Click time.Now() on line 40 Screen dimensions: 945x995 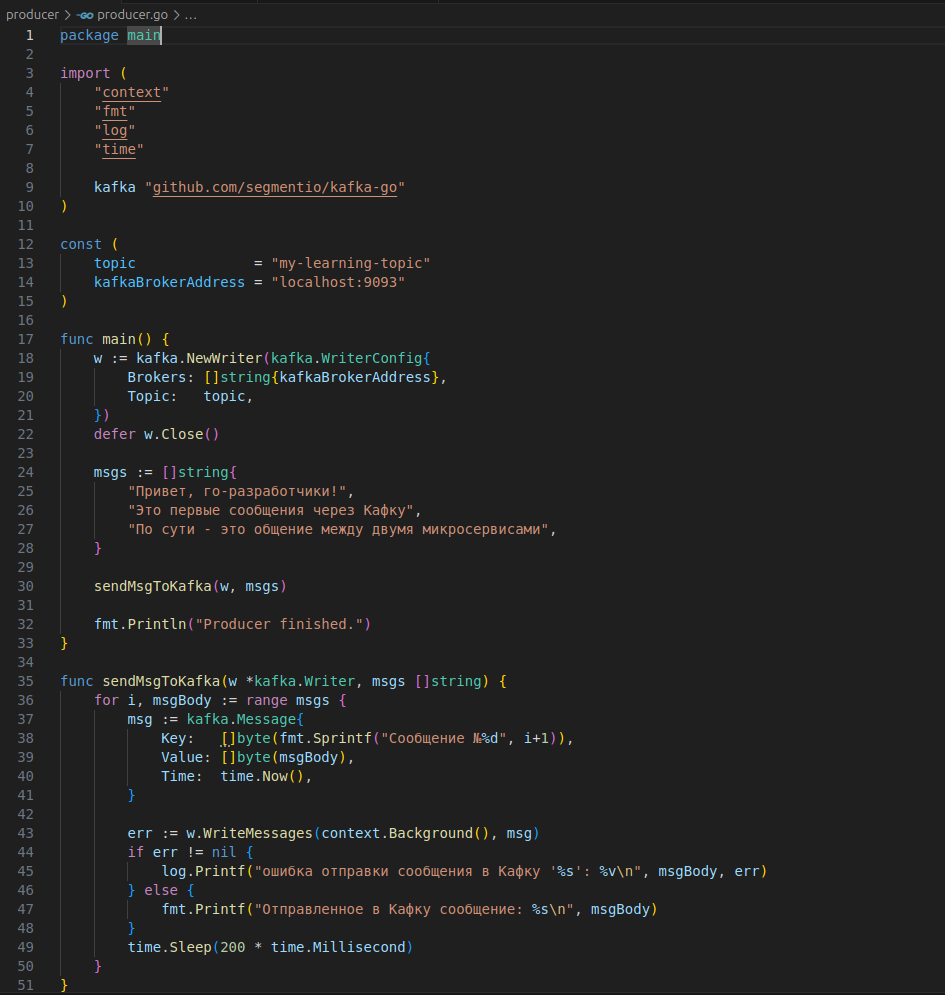[262, 776]
